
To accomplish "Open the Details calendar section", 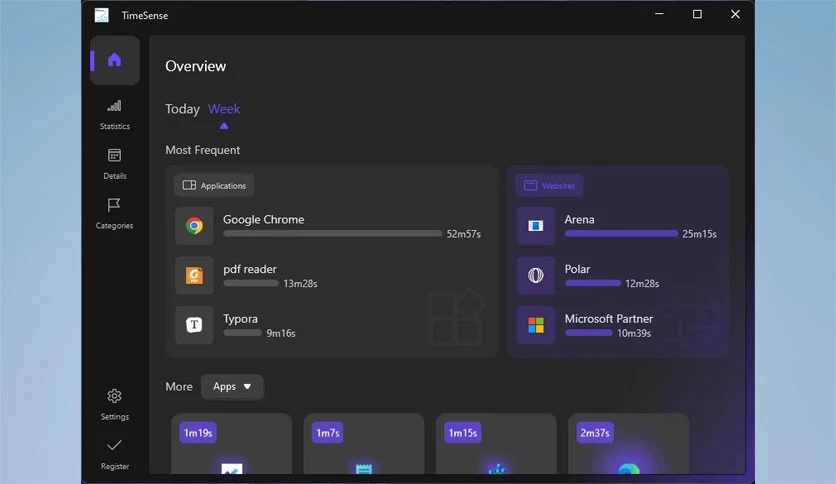I will [x=115, y=164].
